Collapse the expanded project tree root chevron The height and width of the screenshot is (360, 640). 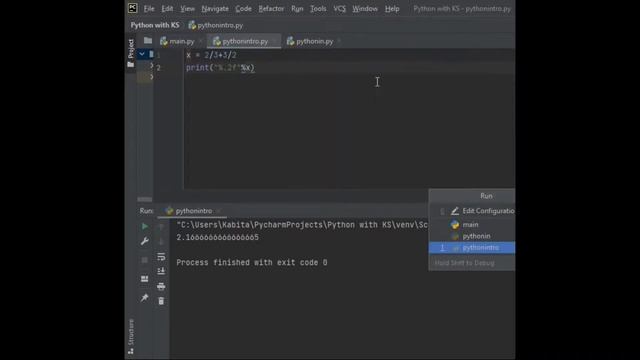(x=142, y=54)
